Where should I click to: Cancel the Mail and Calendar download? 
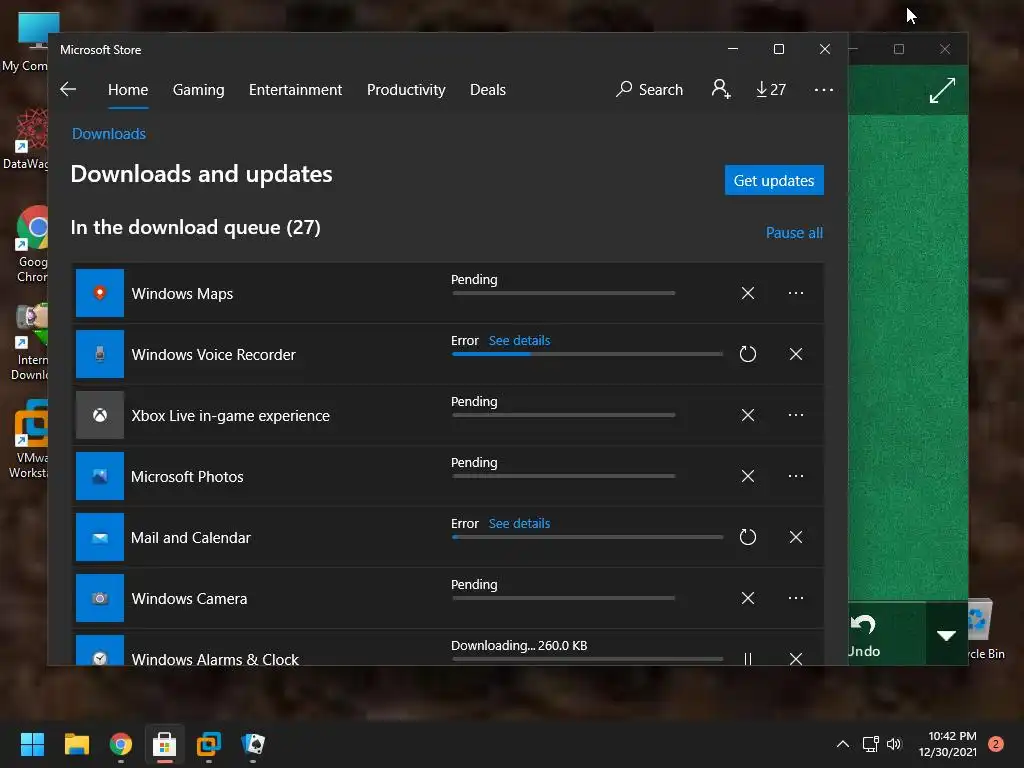coord(795,537)
